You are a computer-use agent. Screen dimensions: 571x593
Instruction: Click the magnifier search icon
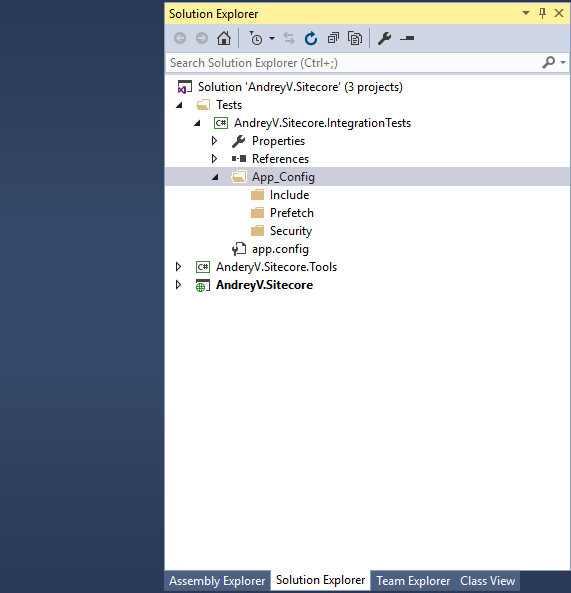tap(548, 62)
